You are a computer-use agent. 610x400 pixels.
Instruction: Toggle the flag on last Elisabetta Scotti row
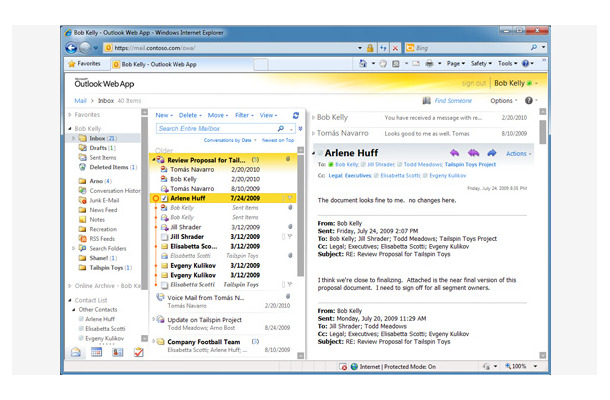[290, 285]
